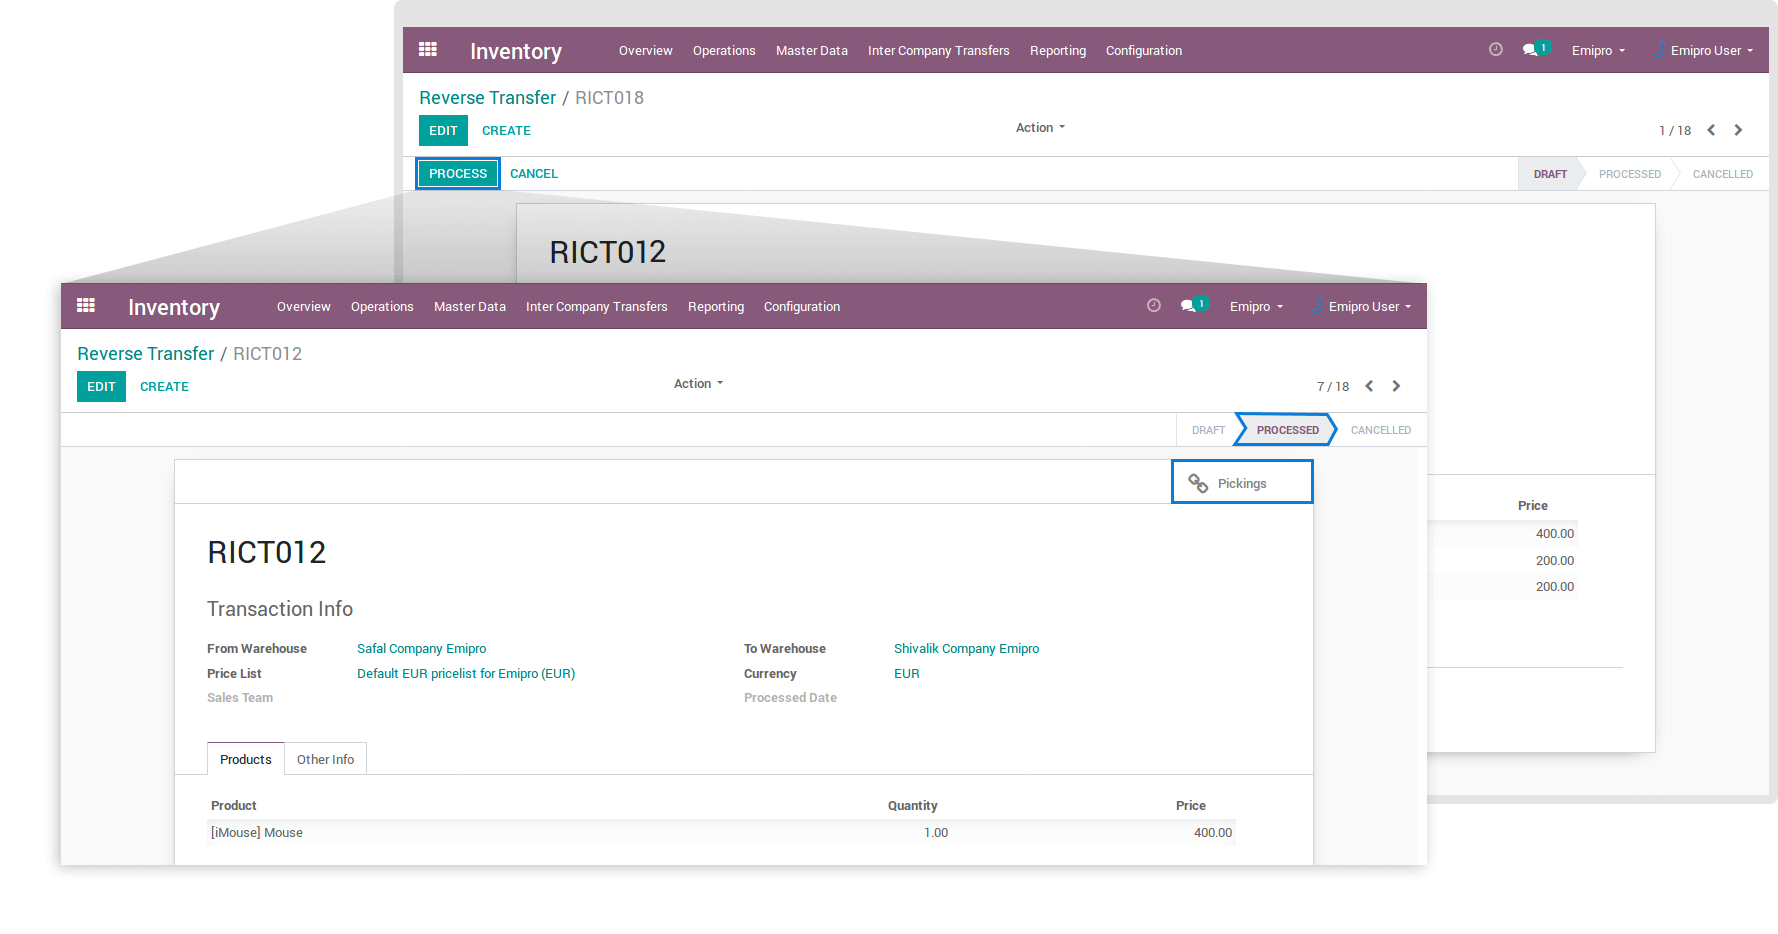The height and width of the screenshot is (934, 1778).
Task: Open the Emipro User menu in the RICT012 window
Action: (1364, 307)
